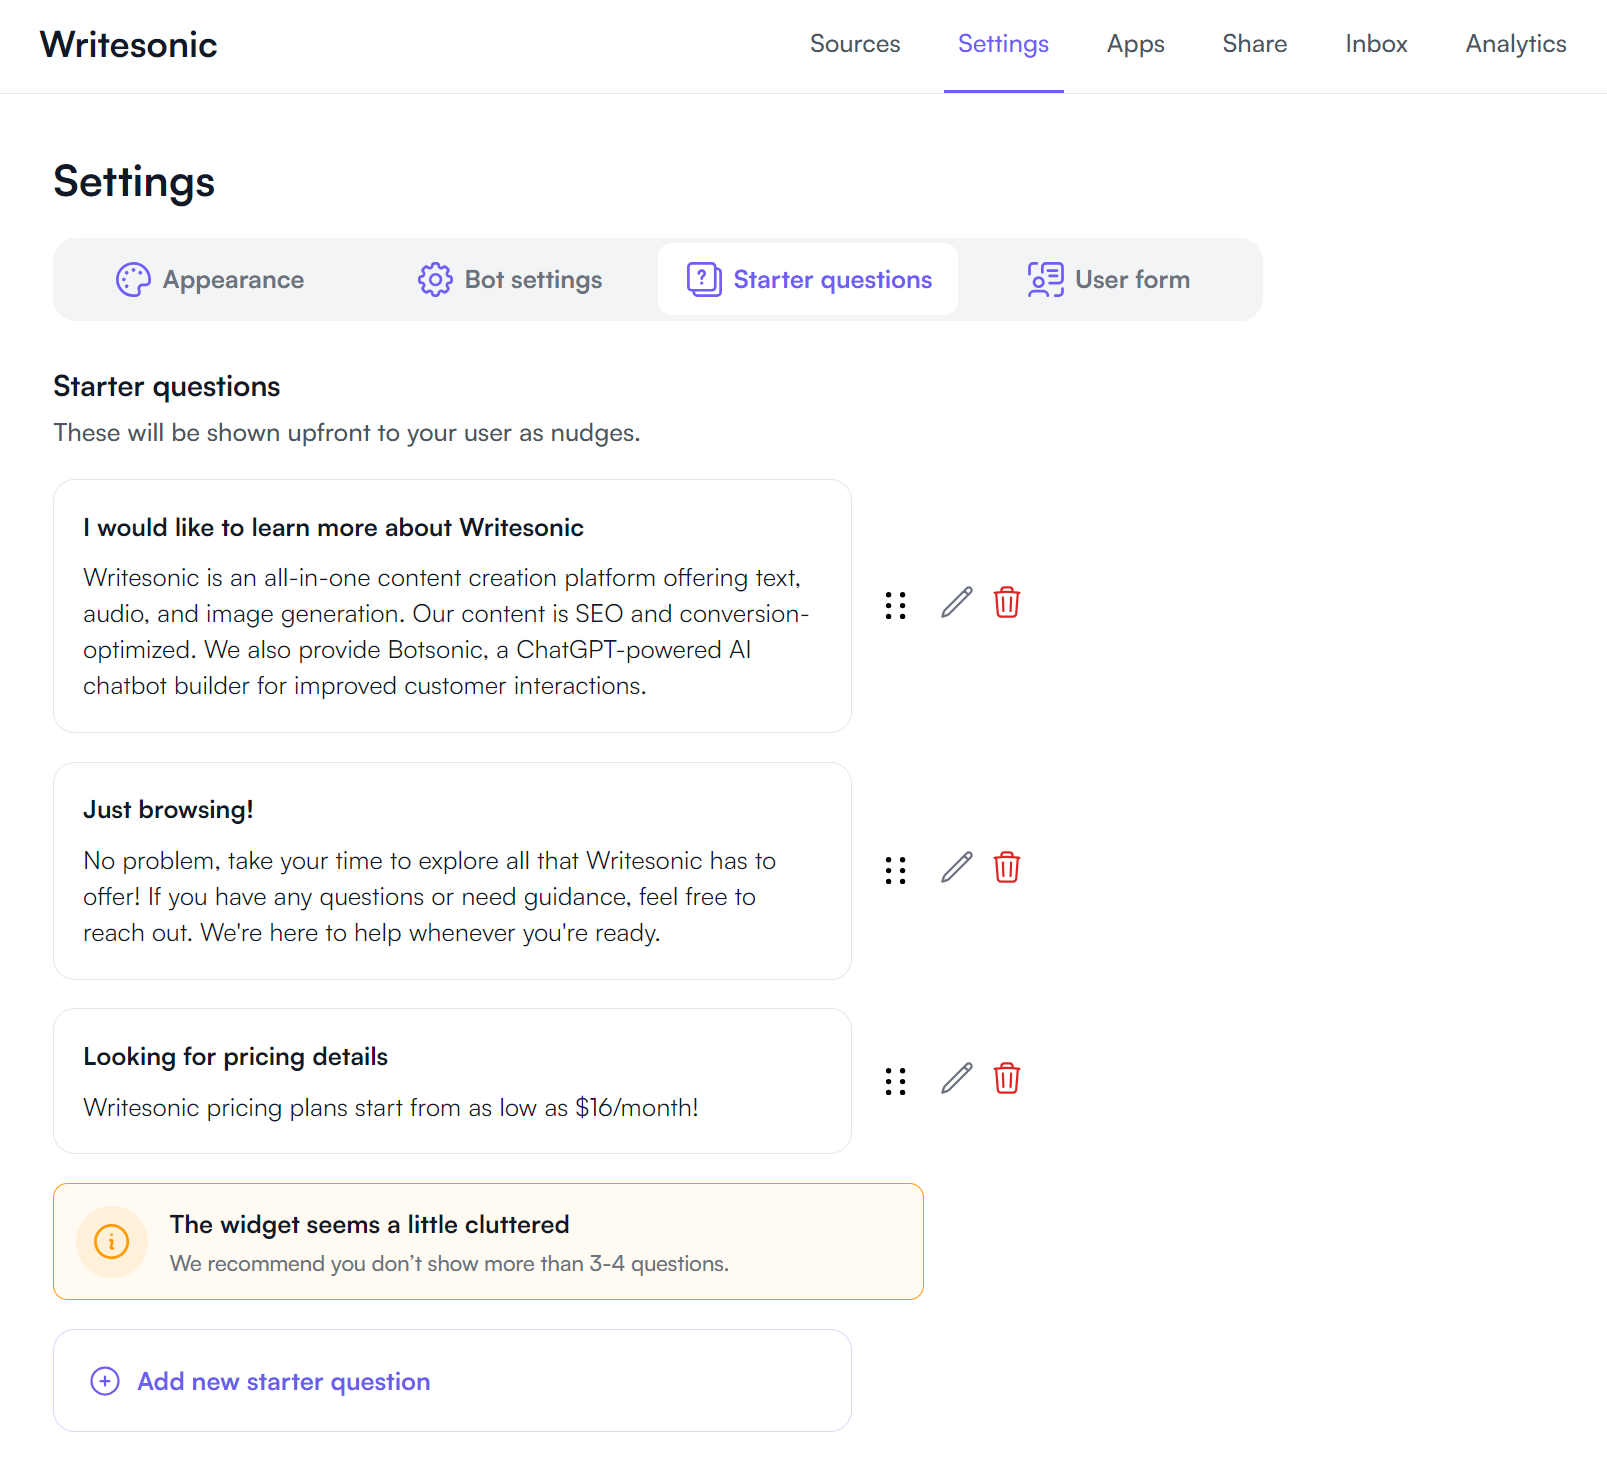
Task: Delete the pricing details question
Action: (x=1007, y=1078)
